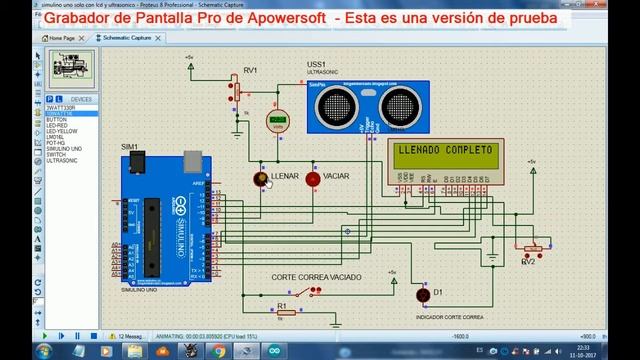Click the L library manage button
Screen dimensions: 640x360
coord(59,99)
